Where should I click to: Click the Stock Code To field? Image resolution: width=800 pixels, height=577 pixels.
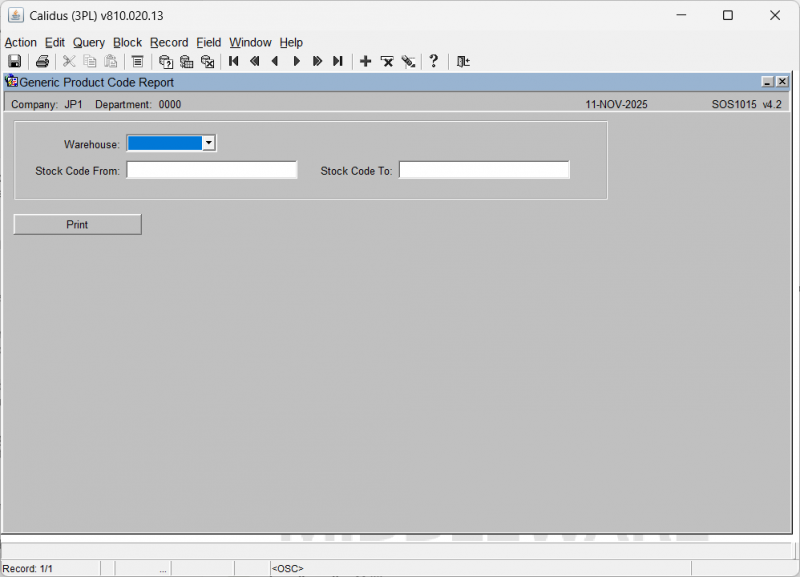pyautogui.click(x=484, y=171)
